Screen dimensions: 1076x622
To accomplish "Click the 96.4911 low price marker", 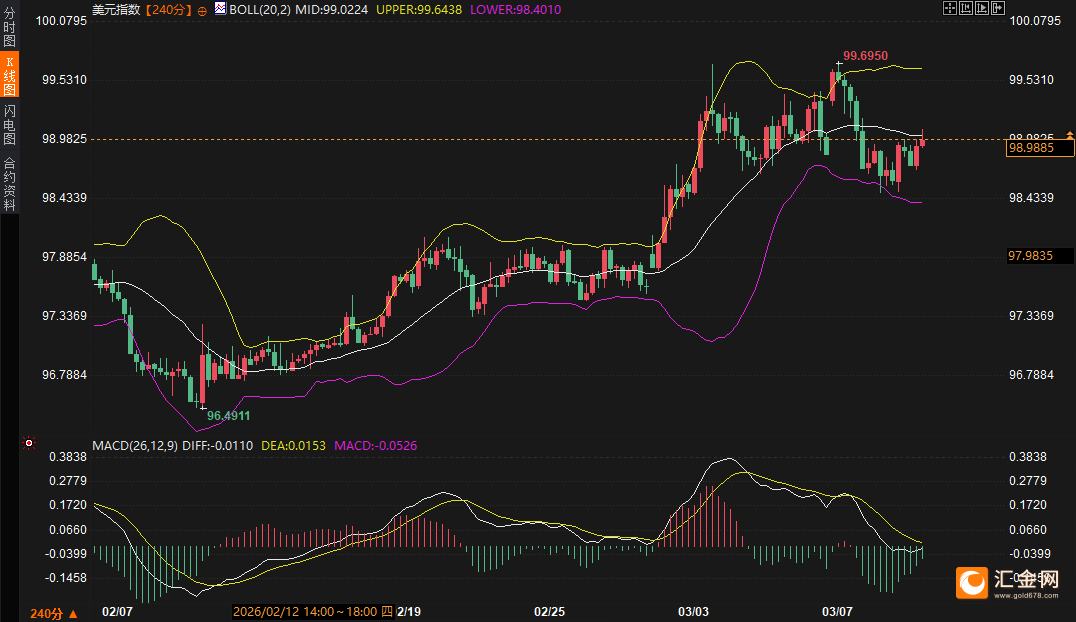I will (228, 415).
